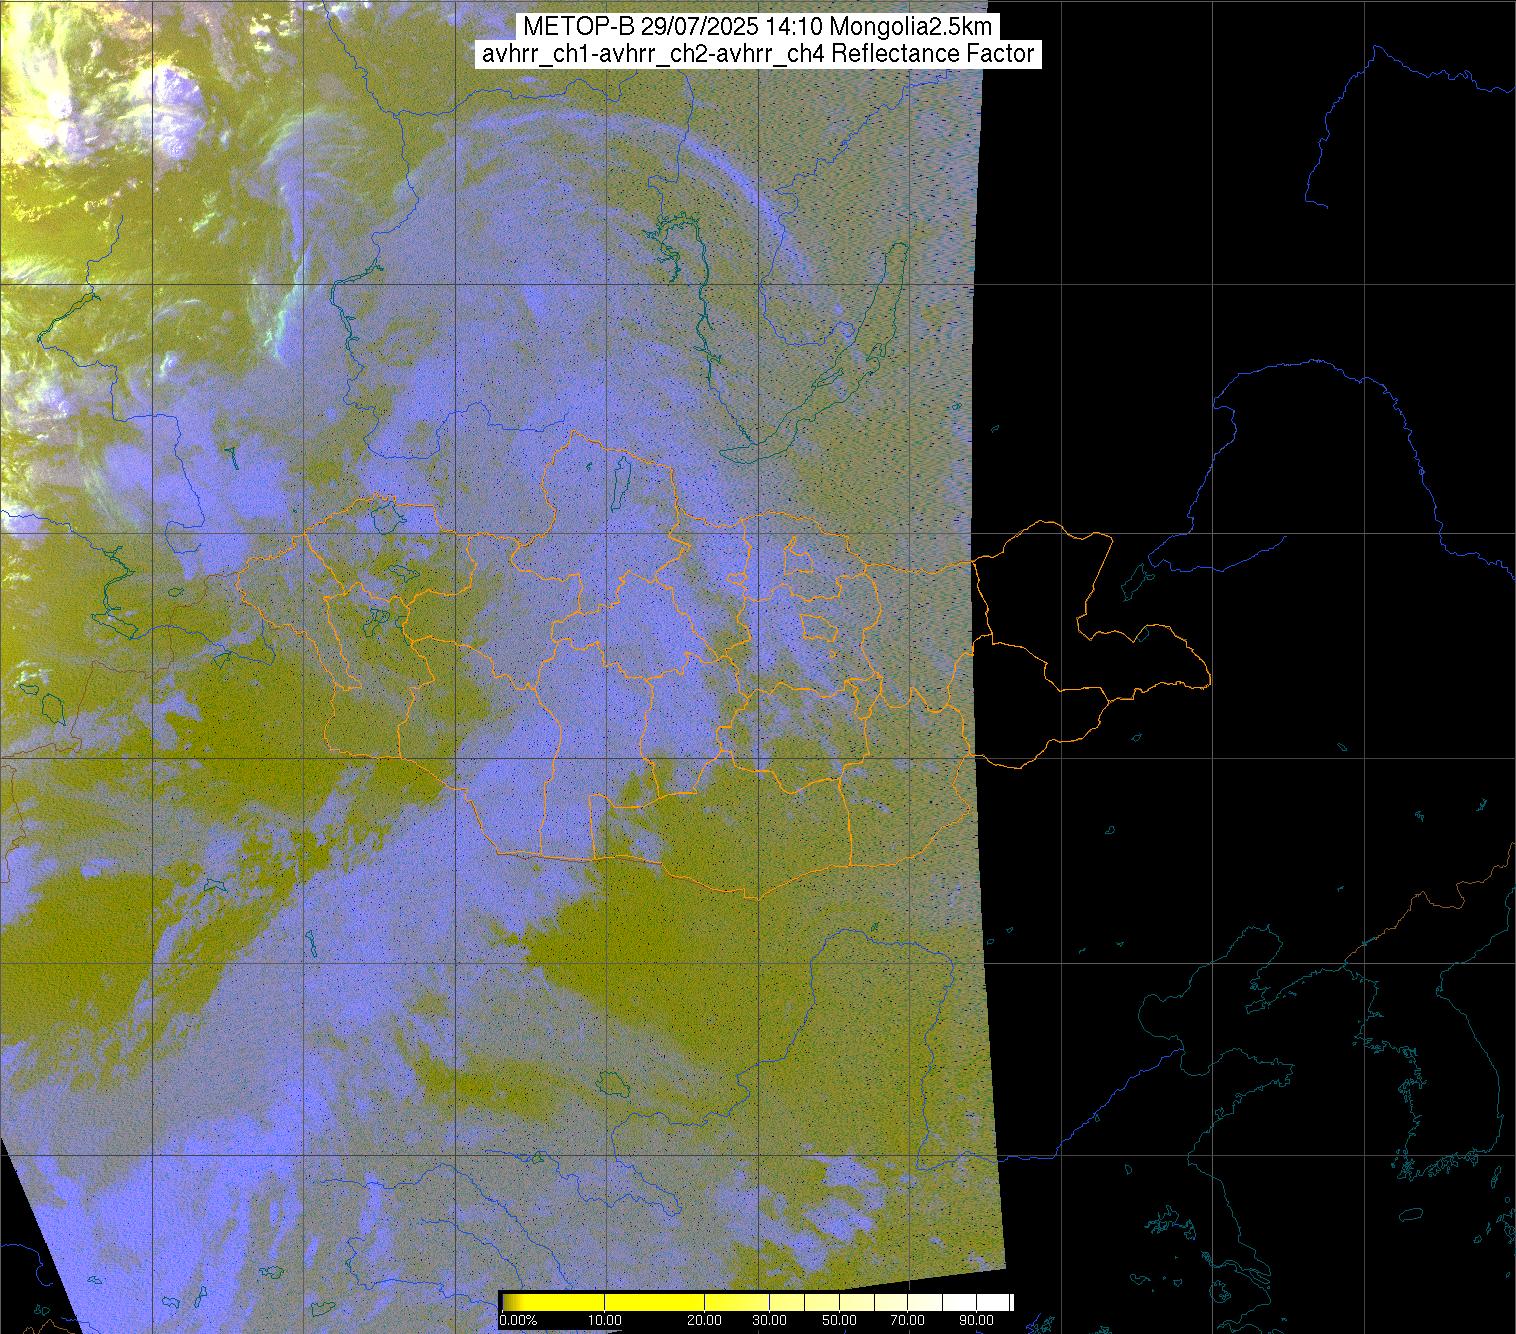Click the METOP-B date and time title line
This screenshot has height=1334, width=1516.
[x=757, y=26]
